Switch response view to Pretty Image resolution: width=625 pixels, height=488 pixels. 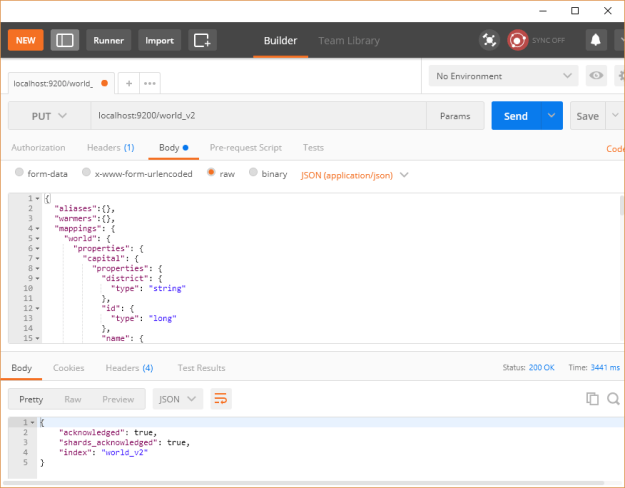(x=31, y=399)
